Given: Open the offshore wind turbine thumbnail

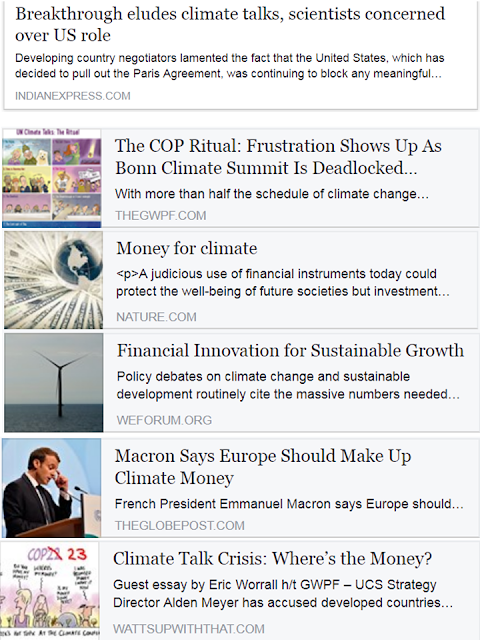Looking at the screenshot, I should click(53, 382).
